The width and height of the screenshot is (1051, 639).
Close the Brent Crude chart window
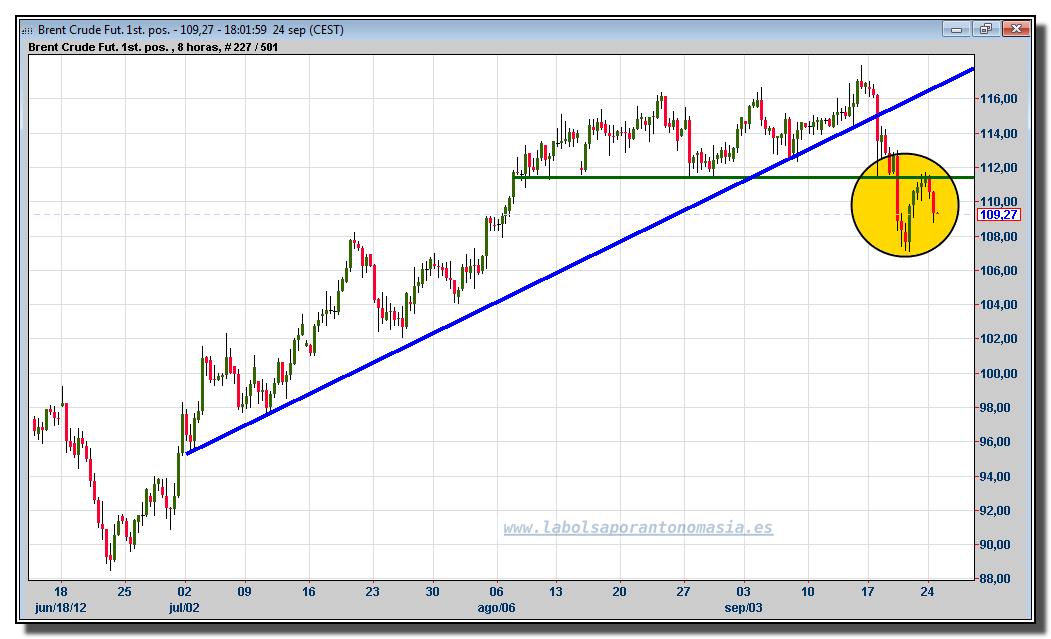point(1016,29)
